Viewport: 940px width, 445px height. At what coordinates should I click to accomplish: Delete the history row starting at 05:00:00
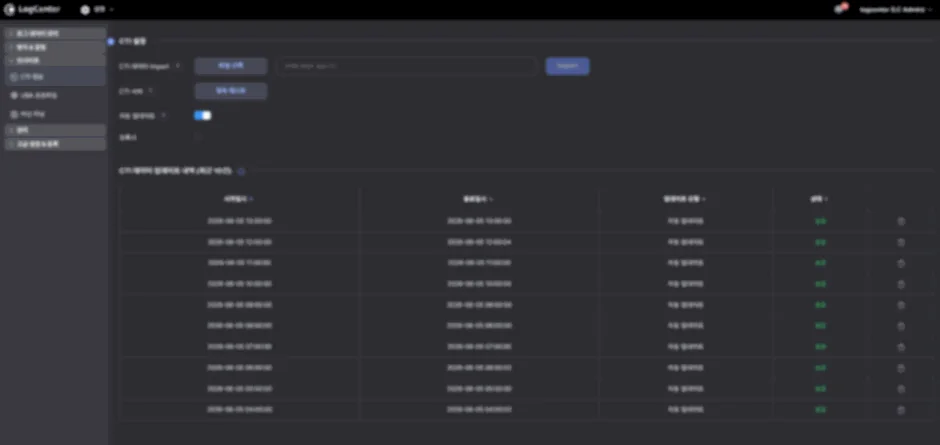pos(900,389)
